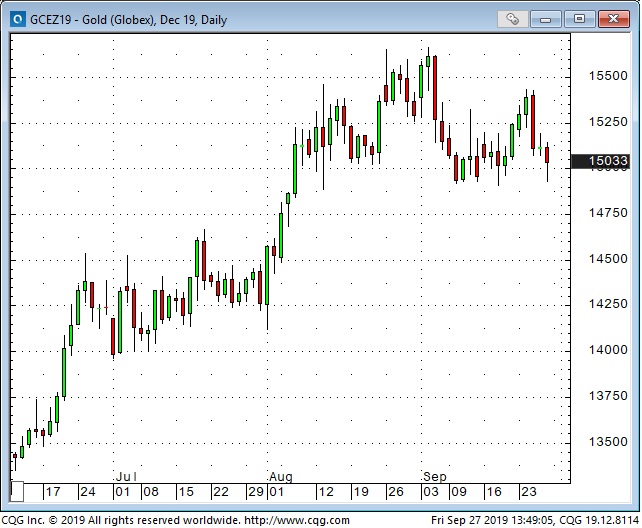Click the date label 03 on time axis
Viewport: 642px width, 528px height.
[x=431, y=492]
